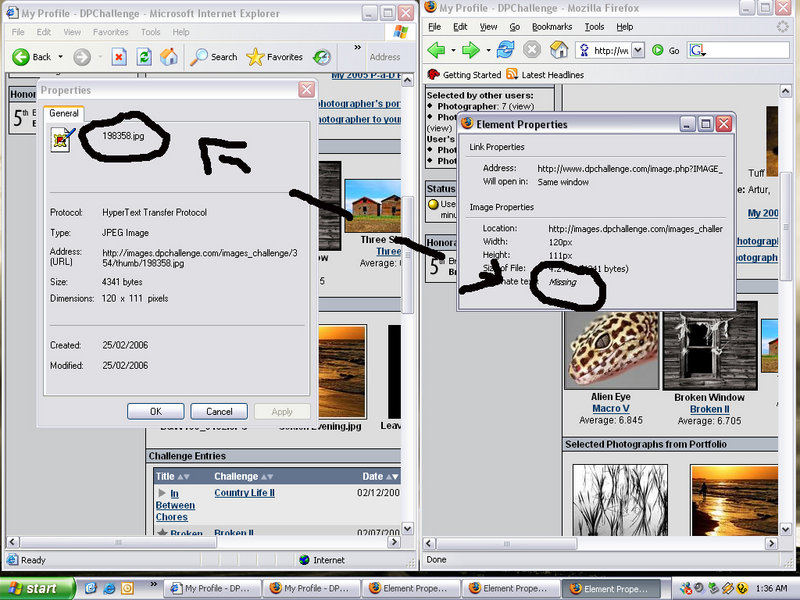
Task: Click OK in the Properties dialog
Action: pos(155,411)
